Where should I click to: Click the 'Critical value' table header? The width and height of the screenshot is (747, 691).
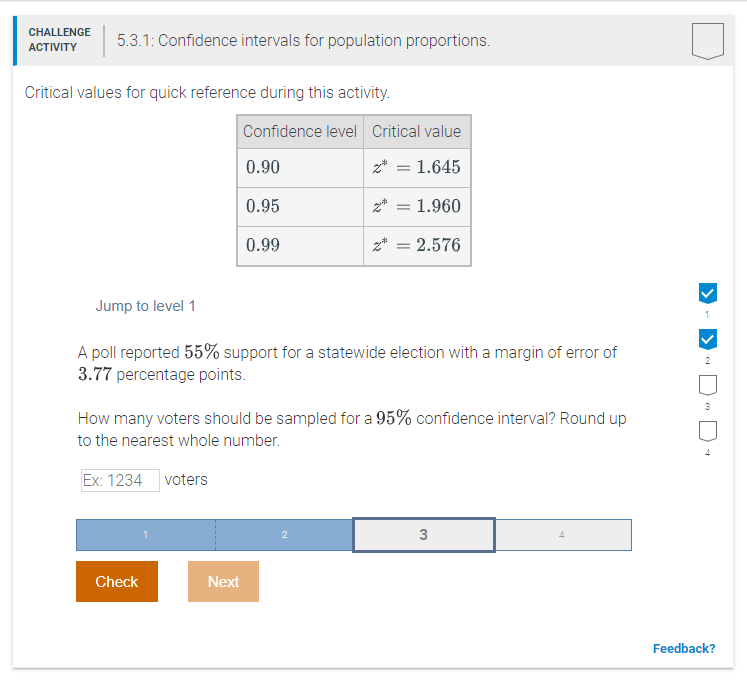pyautogui.click(x=417, y=132)
